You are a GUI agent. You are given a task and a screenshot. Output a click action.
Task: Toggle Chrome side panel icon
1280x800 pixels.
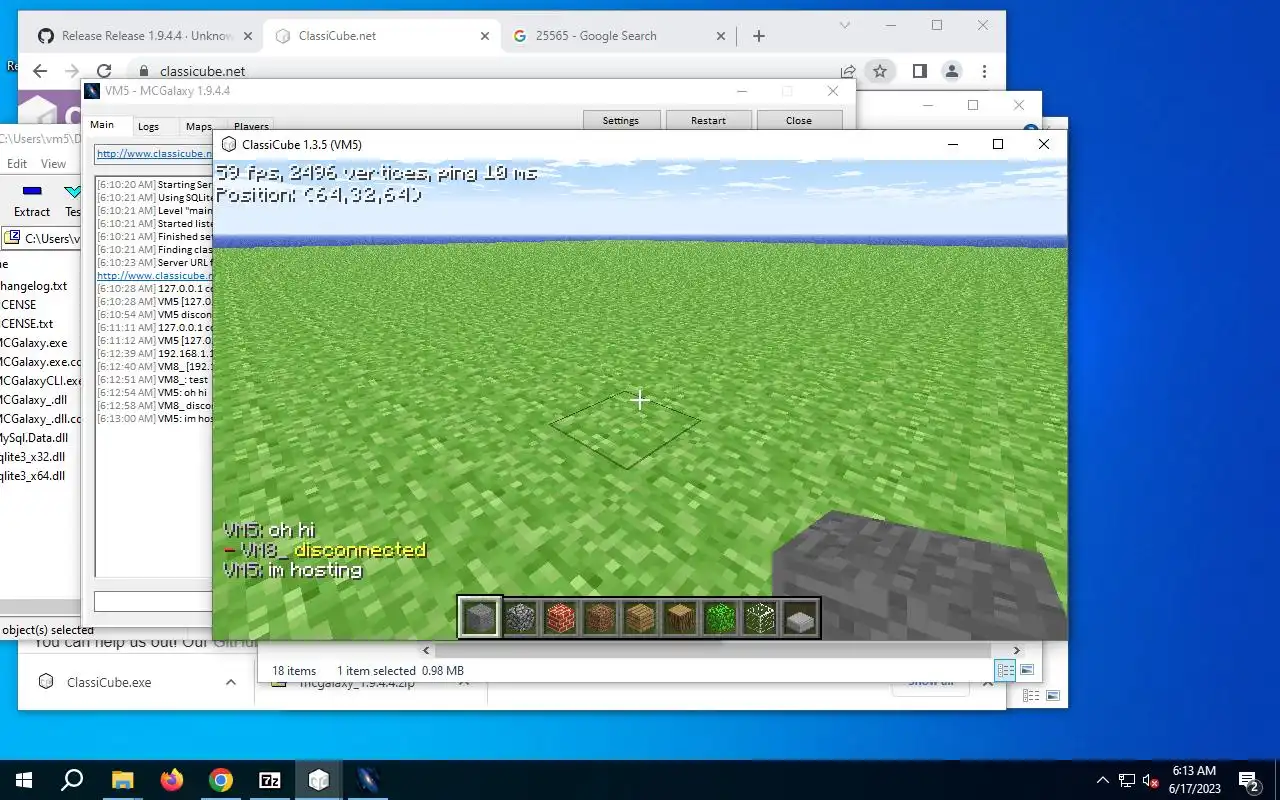click(920, 71)
